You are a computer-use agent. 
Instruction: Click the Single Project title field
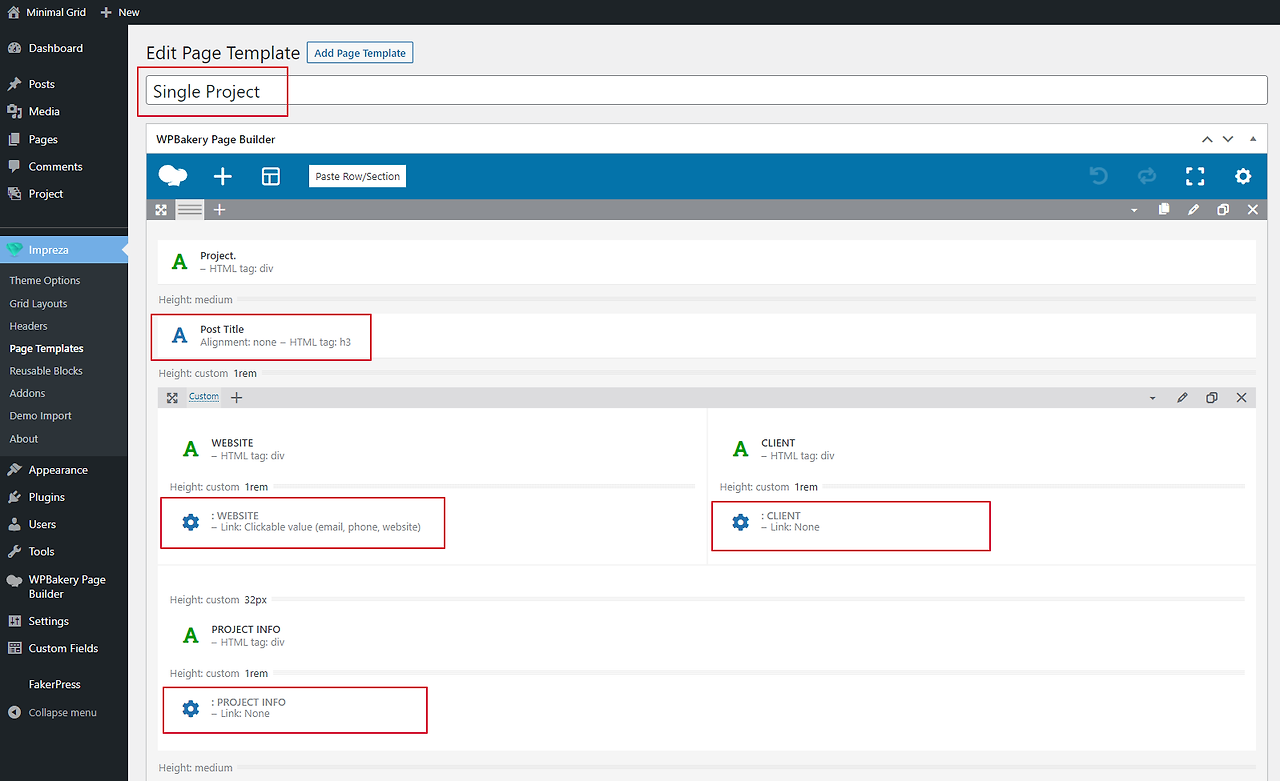point(707,91)
